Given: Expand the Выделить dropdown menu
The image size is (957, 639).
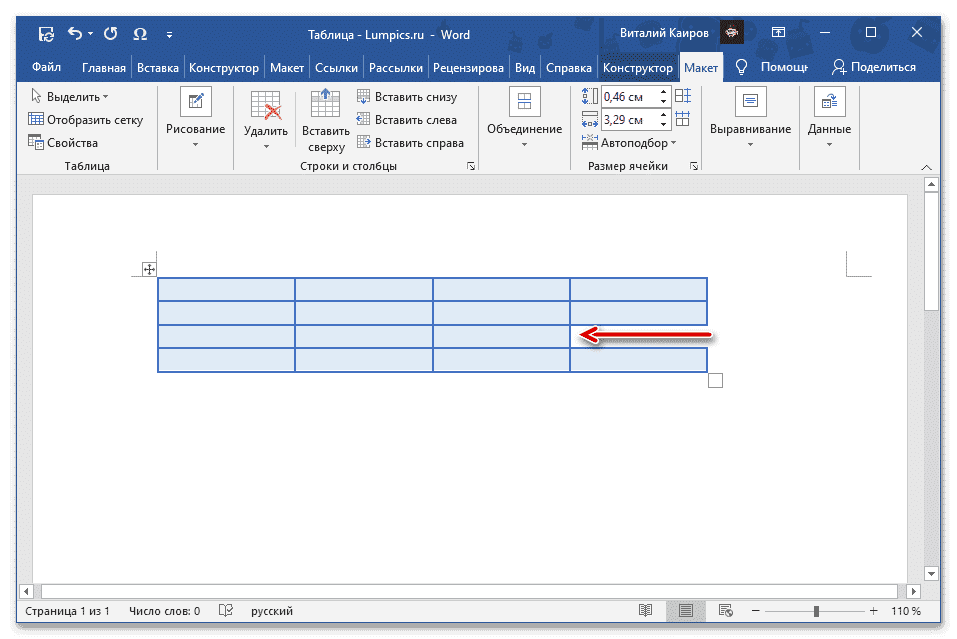Looking at the screenshot, I should coord(70,97).
